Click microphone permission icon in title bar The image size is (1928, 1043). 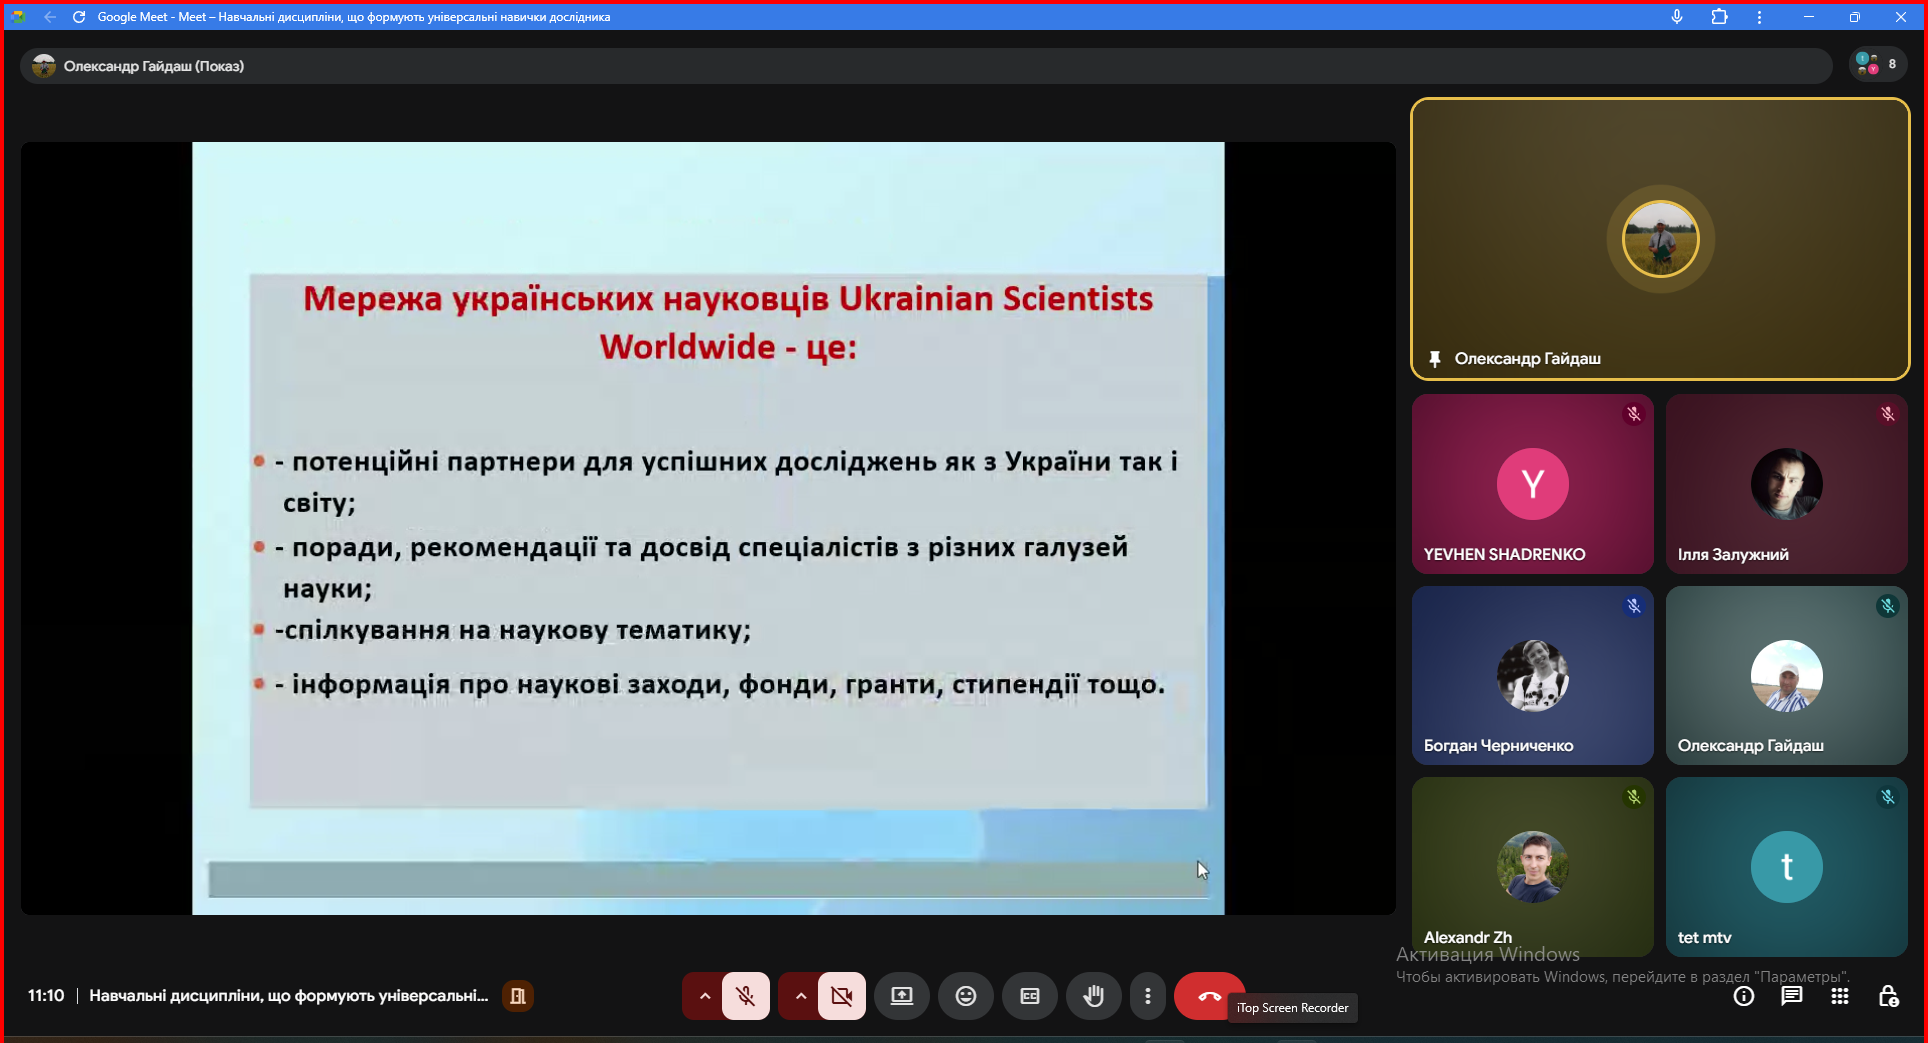click(x=1677, y=17)
